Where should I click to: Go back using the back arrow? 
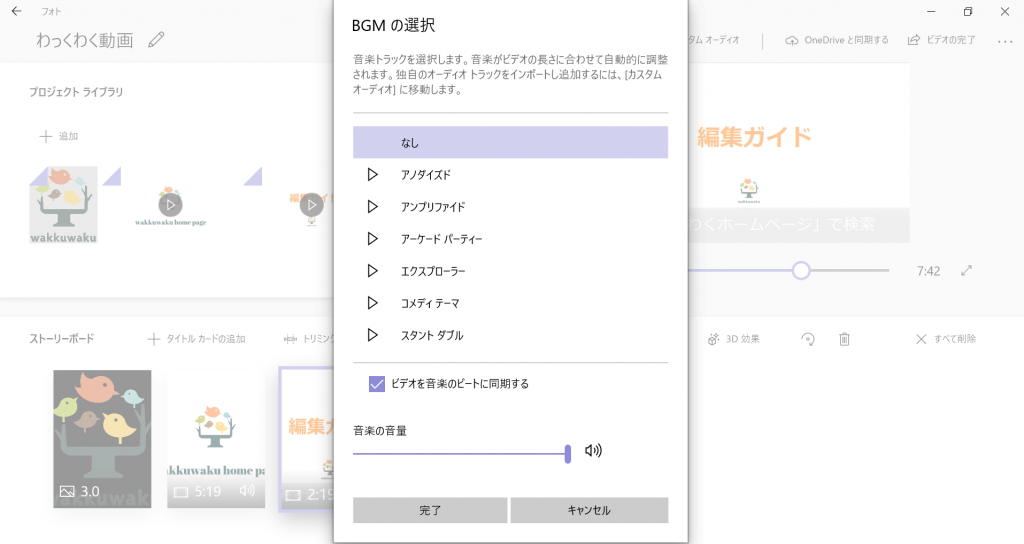point(16,12)
